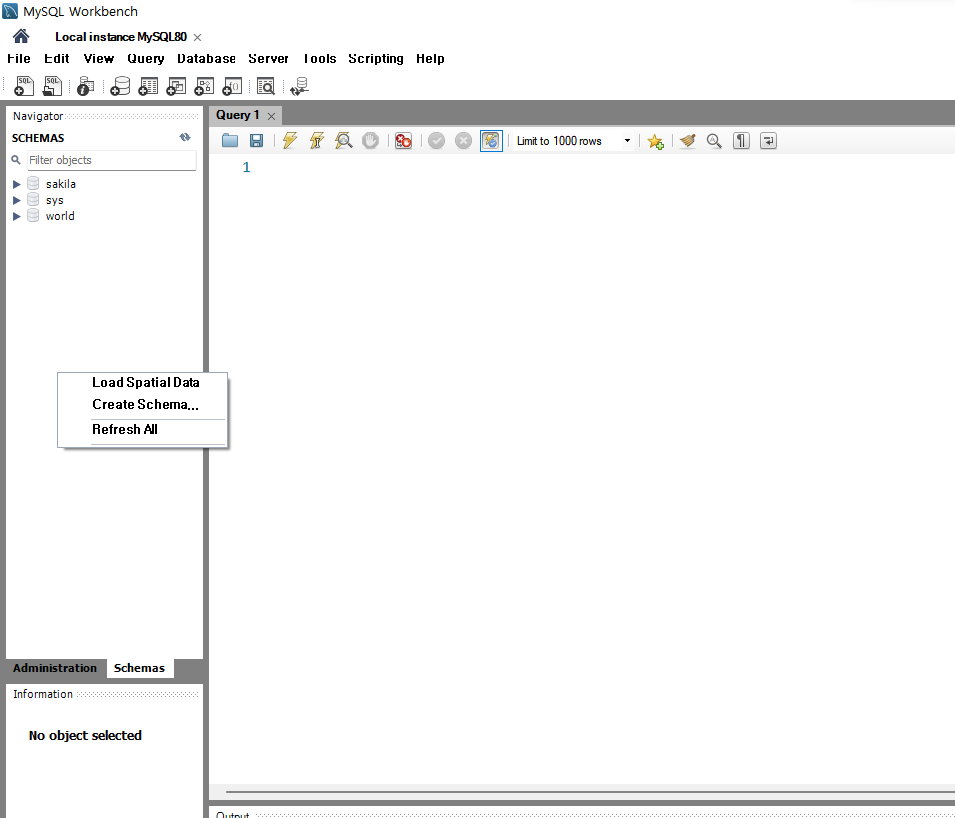Open a script file in query editor
This screenshot has height=818, width=955.
pos(230,141)
